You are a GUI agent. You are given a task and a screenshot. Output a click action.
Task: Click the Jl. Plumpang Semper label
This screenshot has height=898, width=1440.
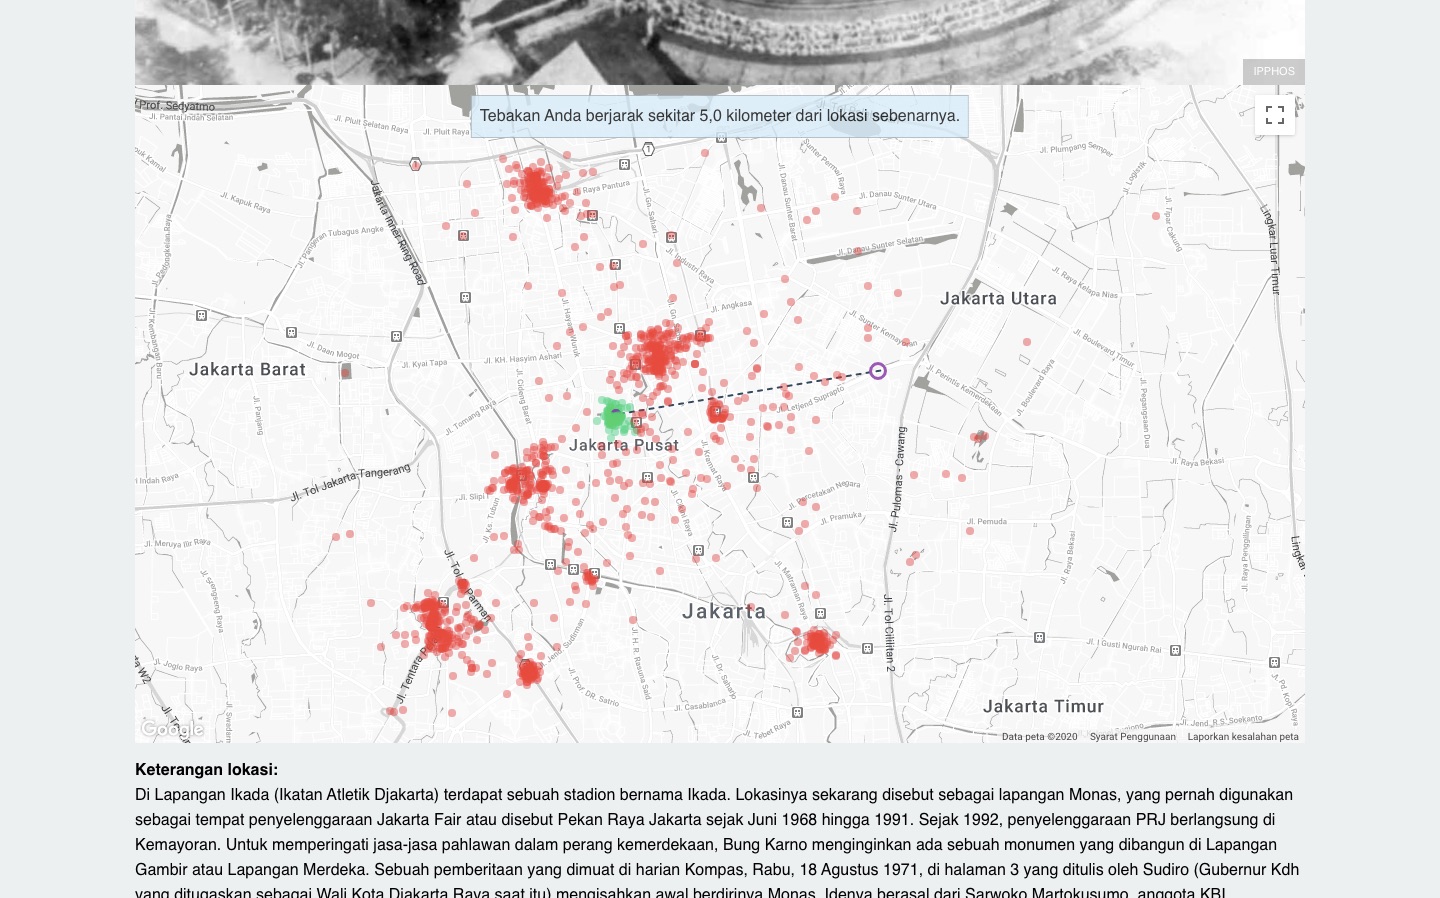pos(1076,149)
